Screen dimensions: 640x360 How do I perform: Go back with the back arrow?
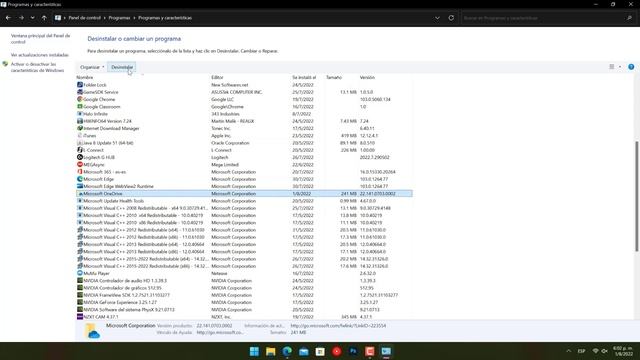point(8,18)
